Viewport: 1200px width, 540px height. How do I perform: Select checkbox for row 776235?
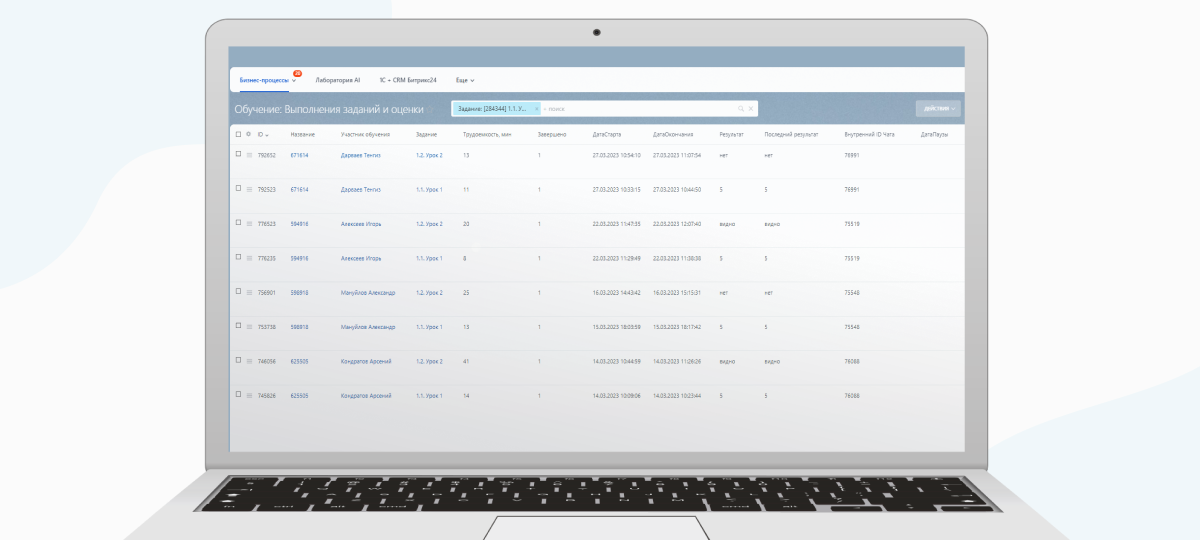click(238, 257)
